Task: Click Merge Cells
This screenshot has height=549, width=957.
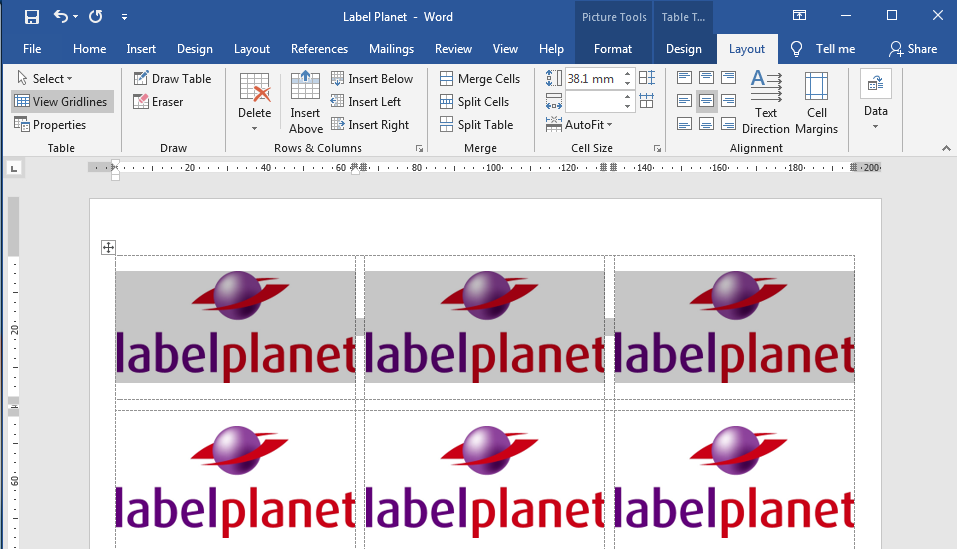Action: [x=480, y=79]
